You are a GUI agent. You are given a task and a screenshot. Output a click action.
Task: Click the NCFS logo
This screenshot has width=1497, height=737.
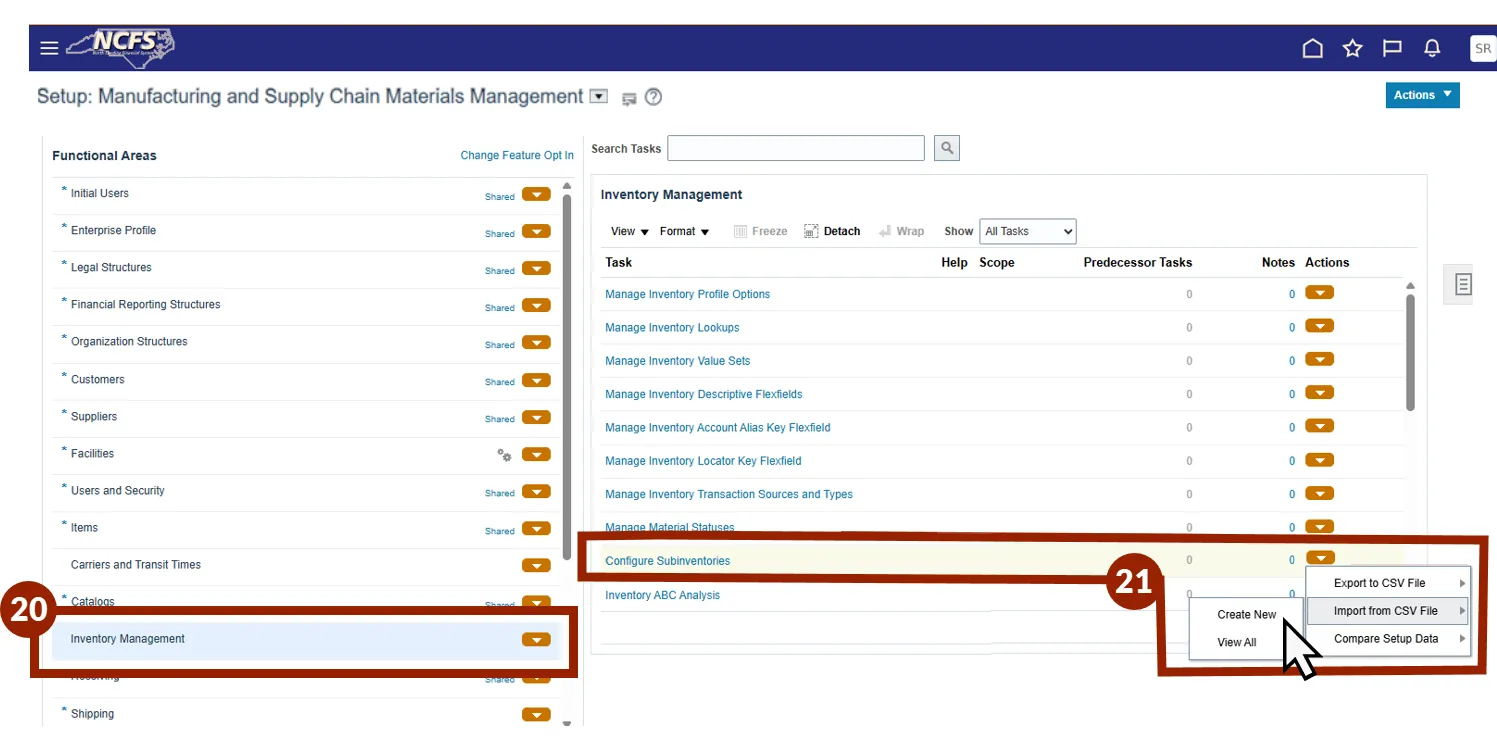click(x=120, y=47)
